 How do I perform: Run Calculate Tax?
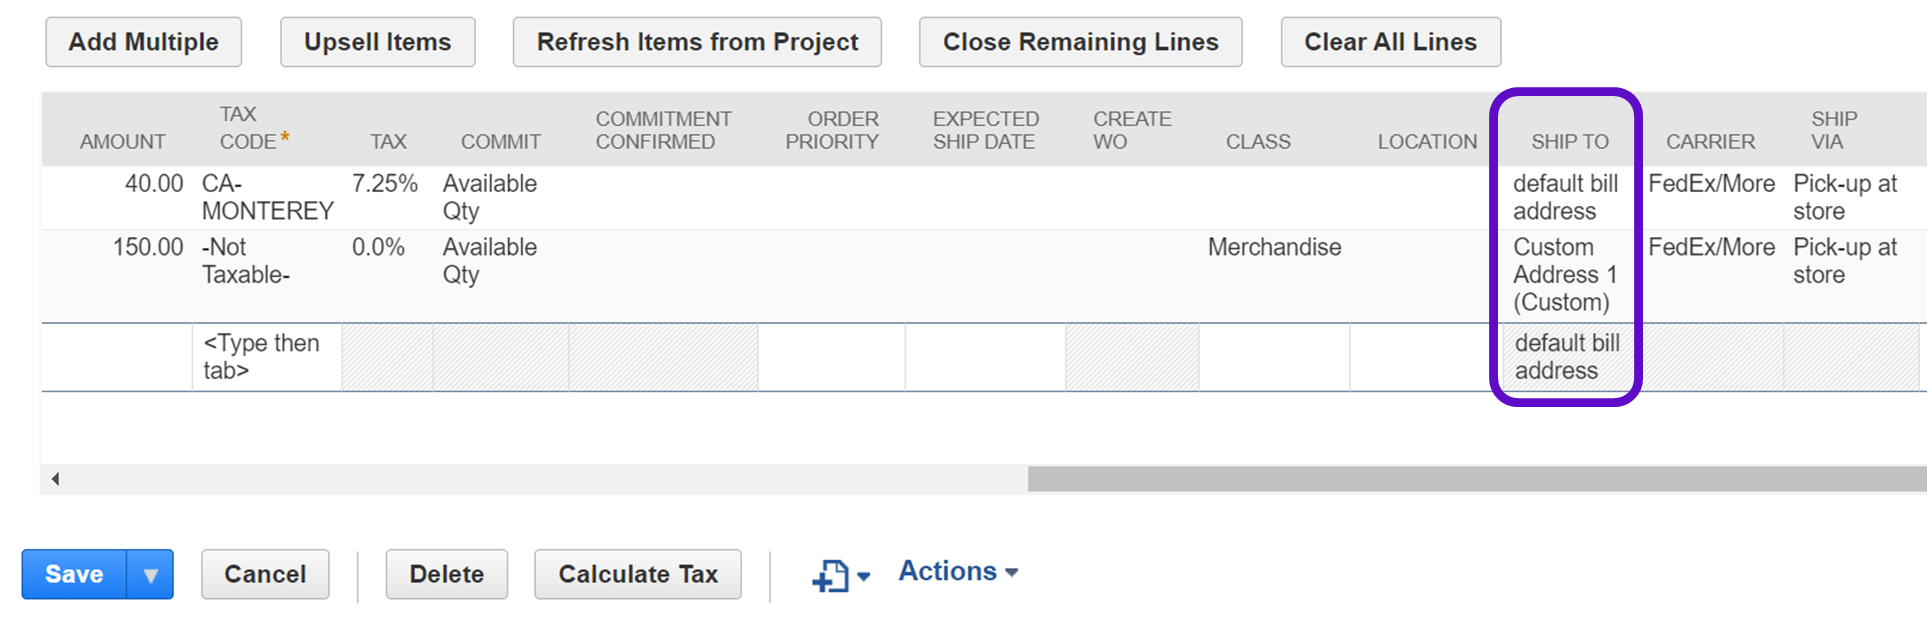(637, 575)
